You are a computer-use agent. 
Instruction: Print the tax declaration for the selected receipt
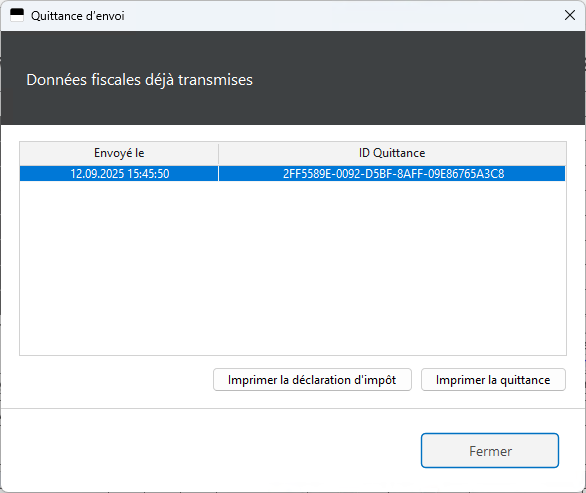pos(312,380)
